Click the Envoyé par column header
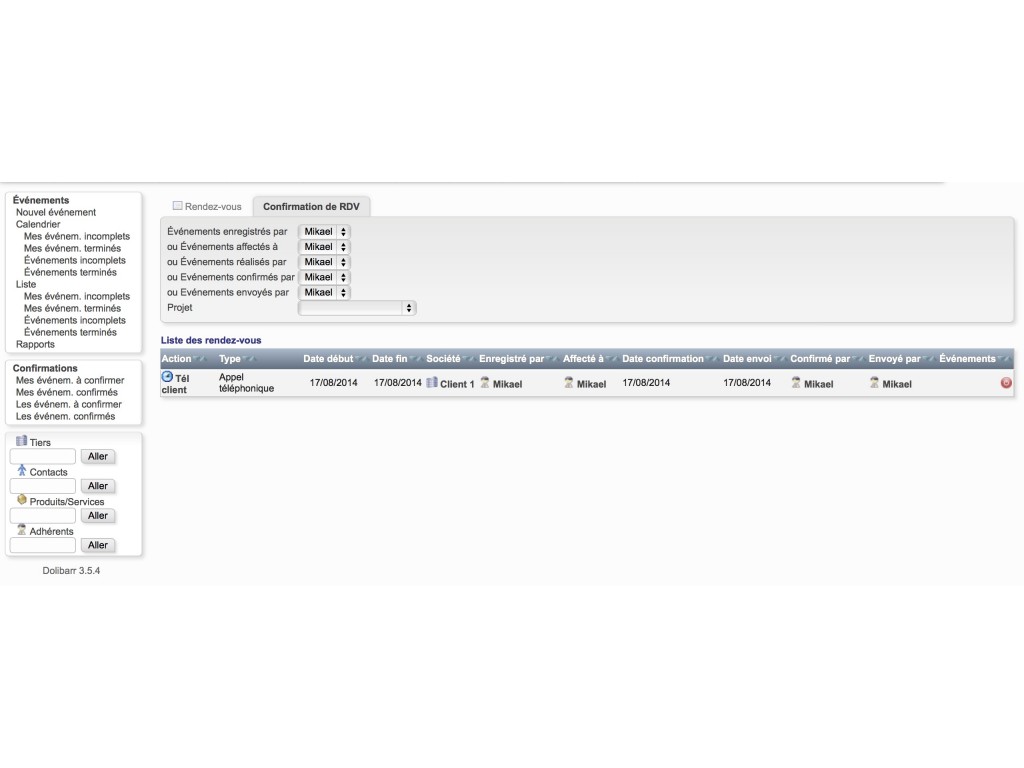Image resolution: width=1024 pixels, height=768 pixels. coord(894,359)
